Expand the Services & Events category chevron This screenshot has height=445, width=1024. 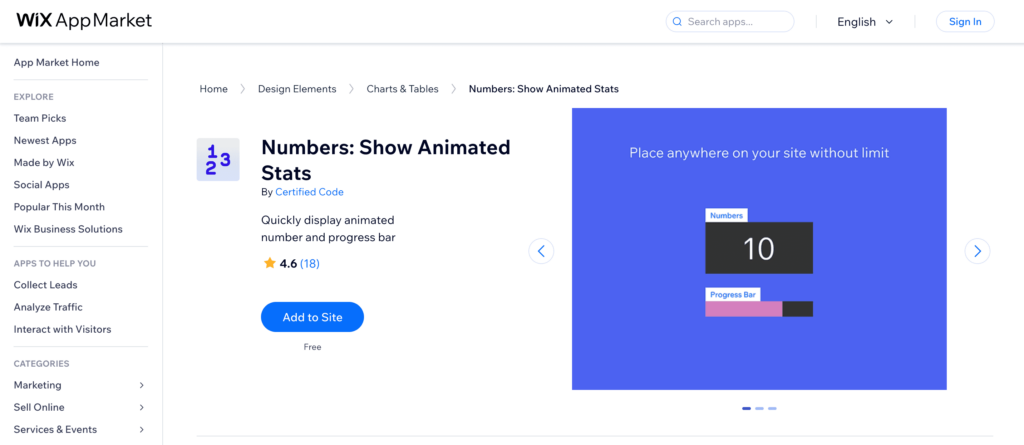pyautogui.click(x=142, y=430)
